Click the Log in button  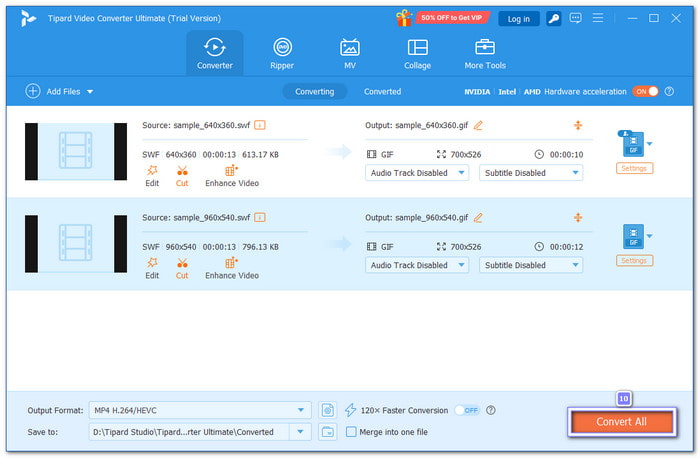coord(519,18)
